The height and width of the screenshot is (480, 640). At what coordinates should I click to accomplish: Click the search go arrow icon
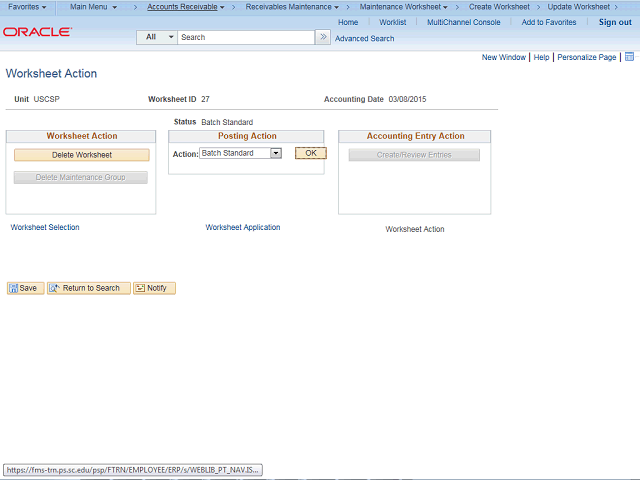[323, 37]
